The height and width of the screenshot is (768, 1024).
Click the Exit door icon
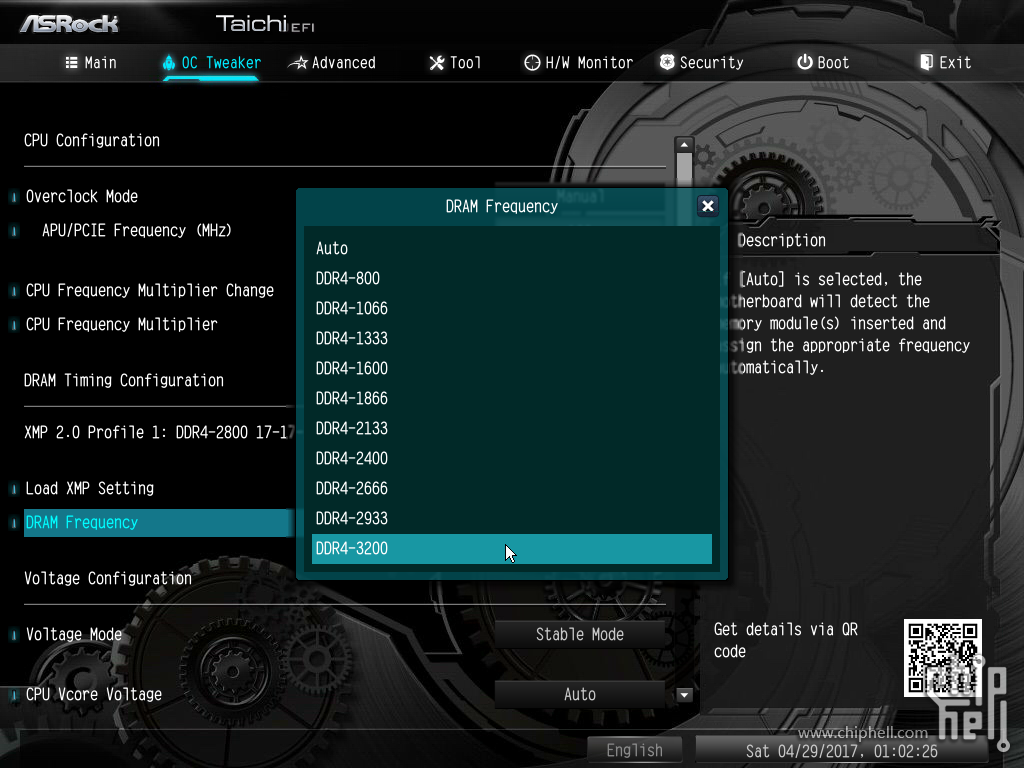point(926,62)
